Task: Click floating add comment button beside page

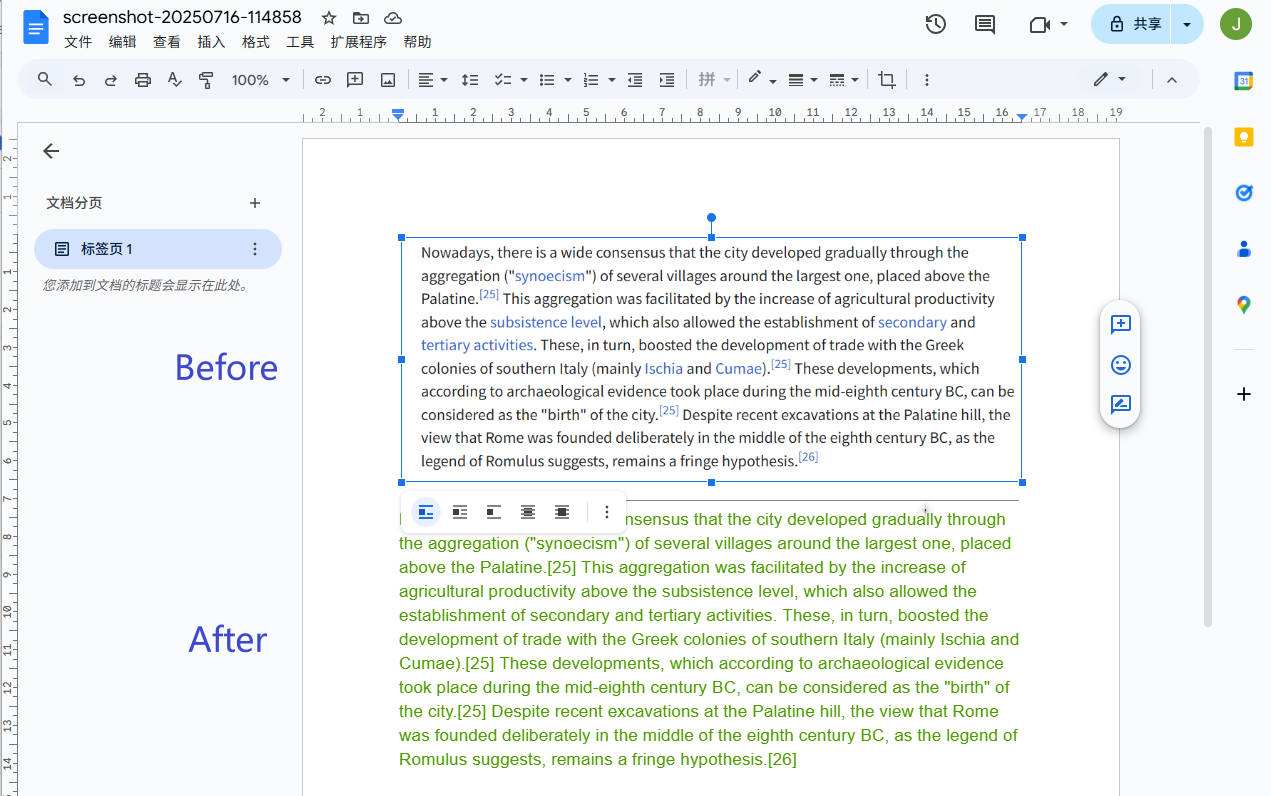Action: point(1121,324)
